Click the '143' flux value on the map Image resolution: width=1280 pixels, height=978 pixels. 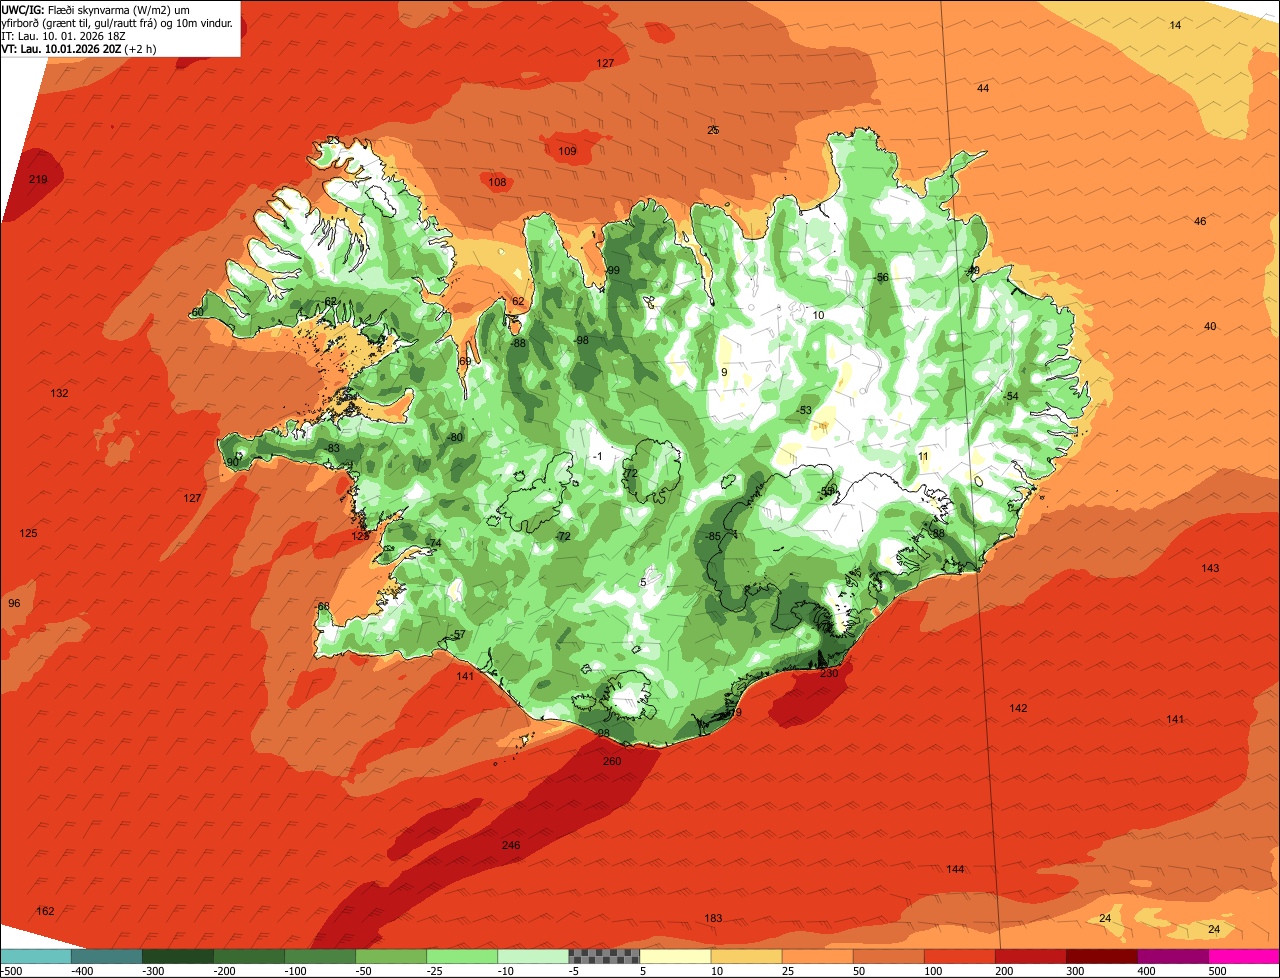pyautogui.click(x=1210, y=568)
